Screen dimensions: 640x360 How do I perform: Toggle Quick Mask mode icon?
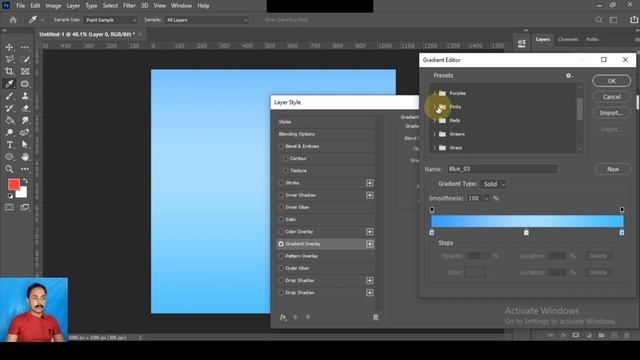tap(9, 207)
